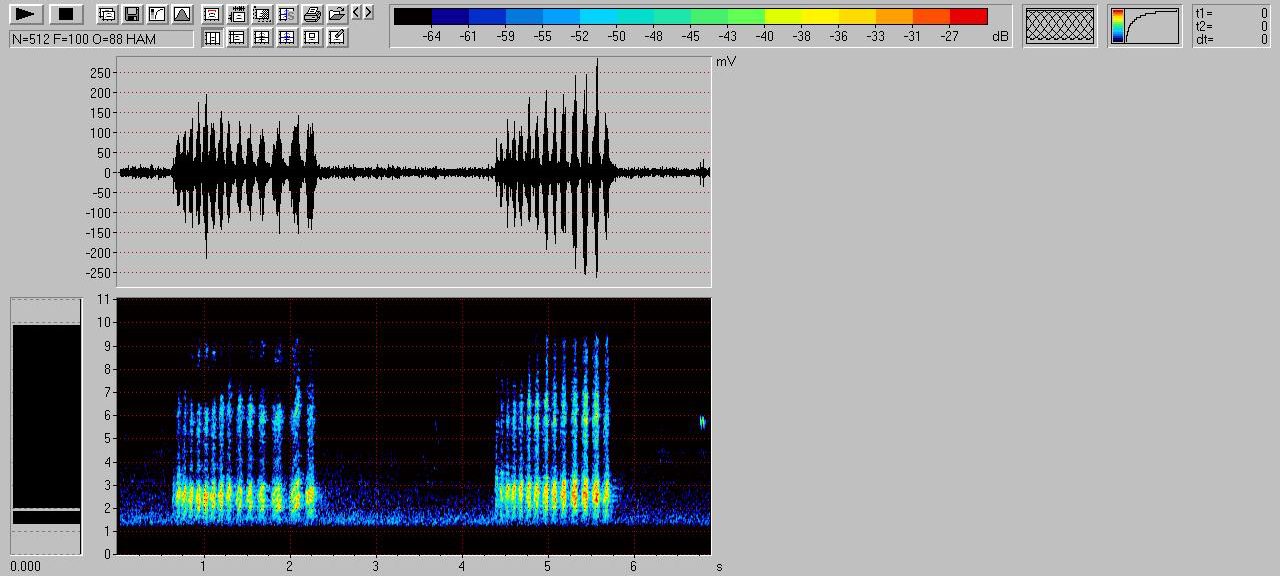Click the printer icon in toolbar
1280x576 pixels.
point(312,14)
